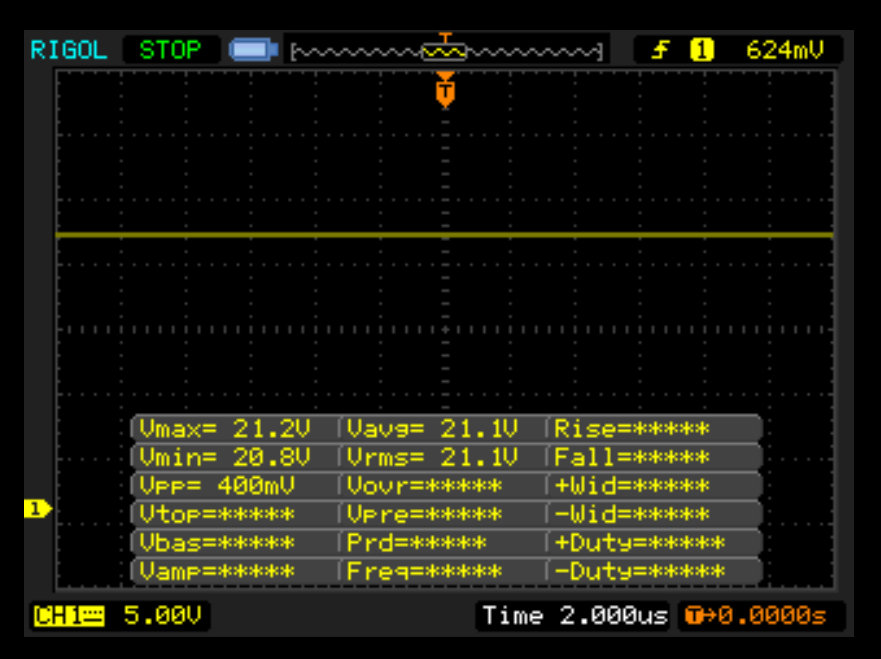Click the CH1 coupling indicator badge
881x659 pixels.
coord(69,616)
